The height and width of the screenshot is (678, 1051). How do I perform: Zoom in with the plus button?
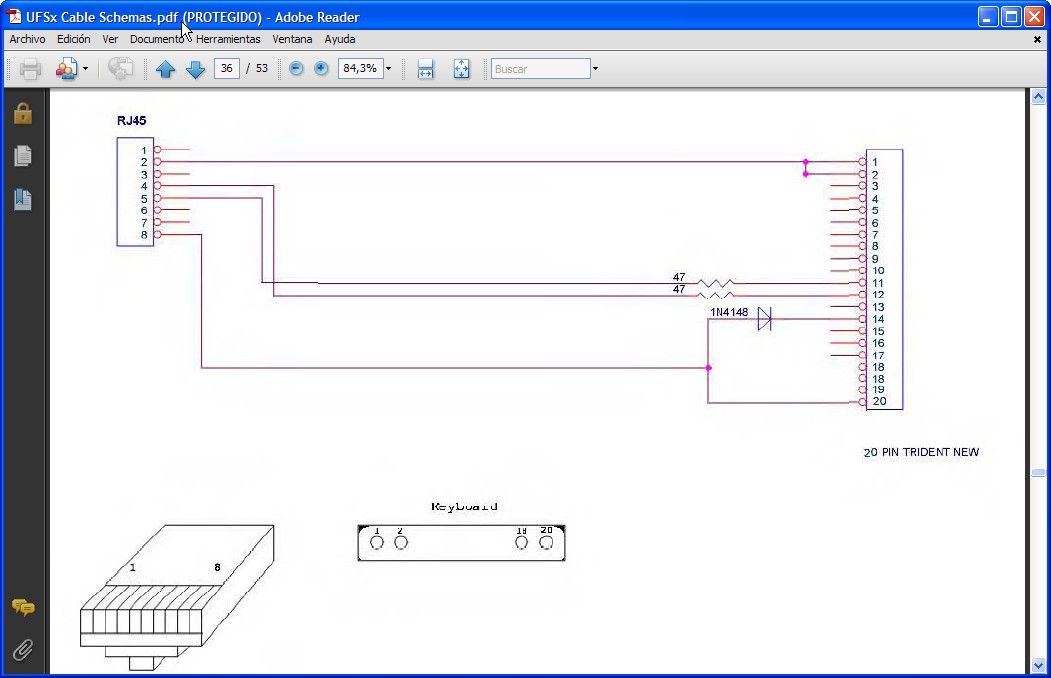click(x=321, y=68)
